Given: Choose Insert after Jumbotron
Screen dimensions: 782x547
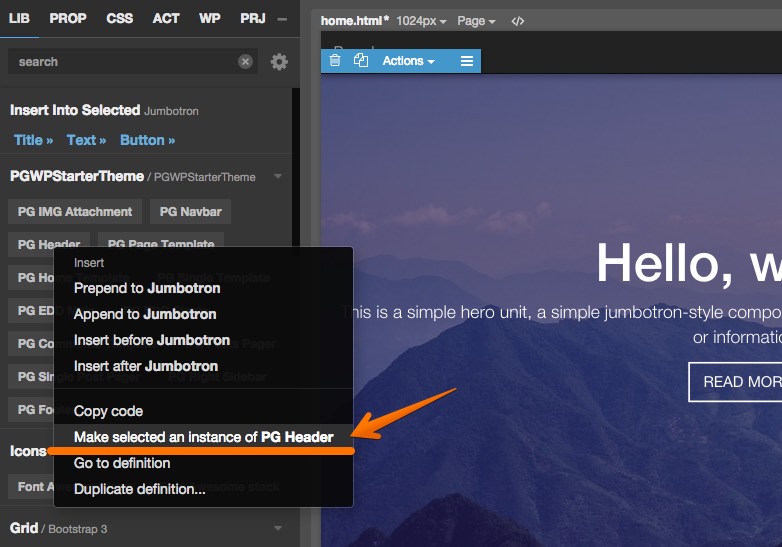Looking at the screenshot, I should click(x=203, y=366).
